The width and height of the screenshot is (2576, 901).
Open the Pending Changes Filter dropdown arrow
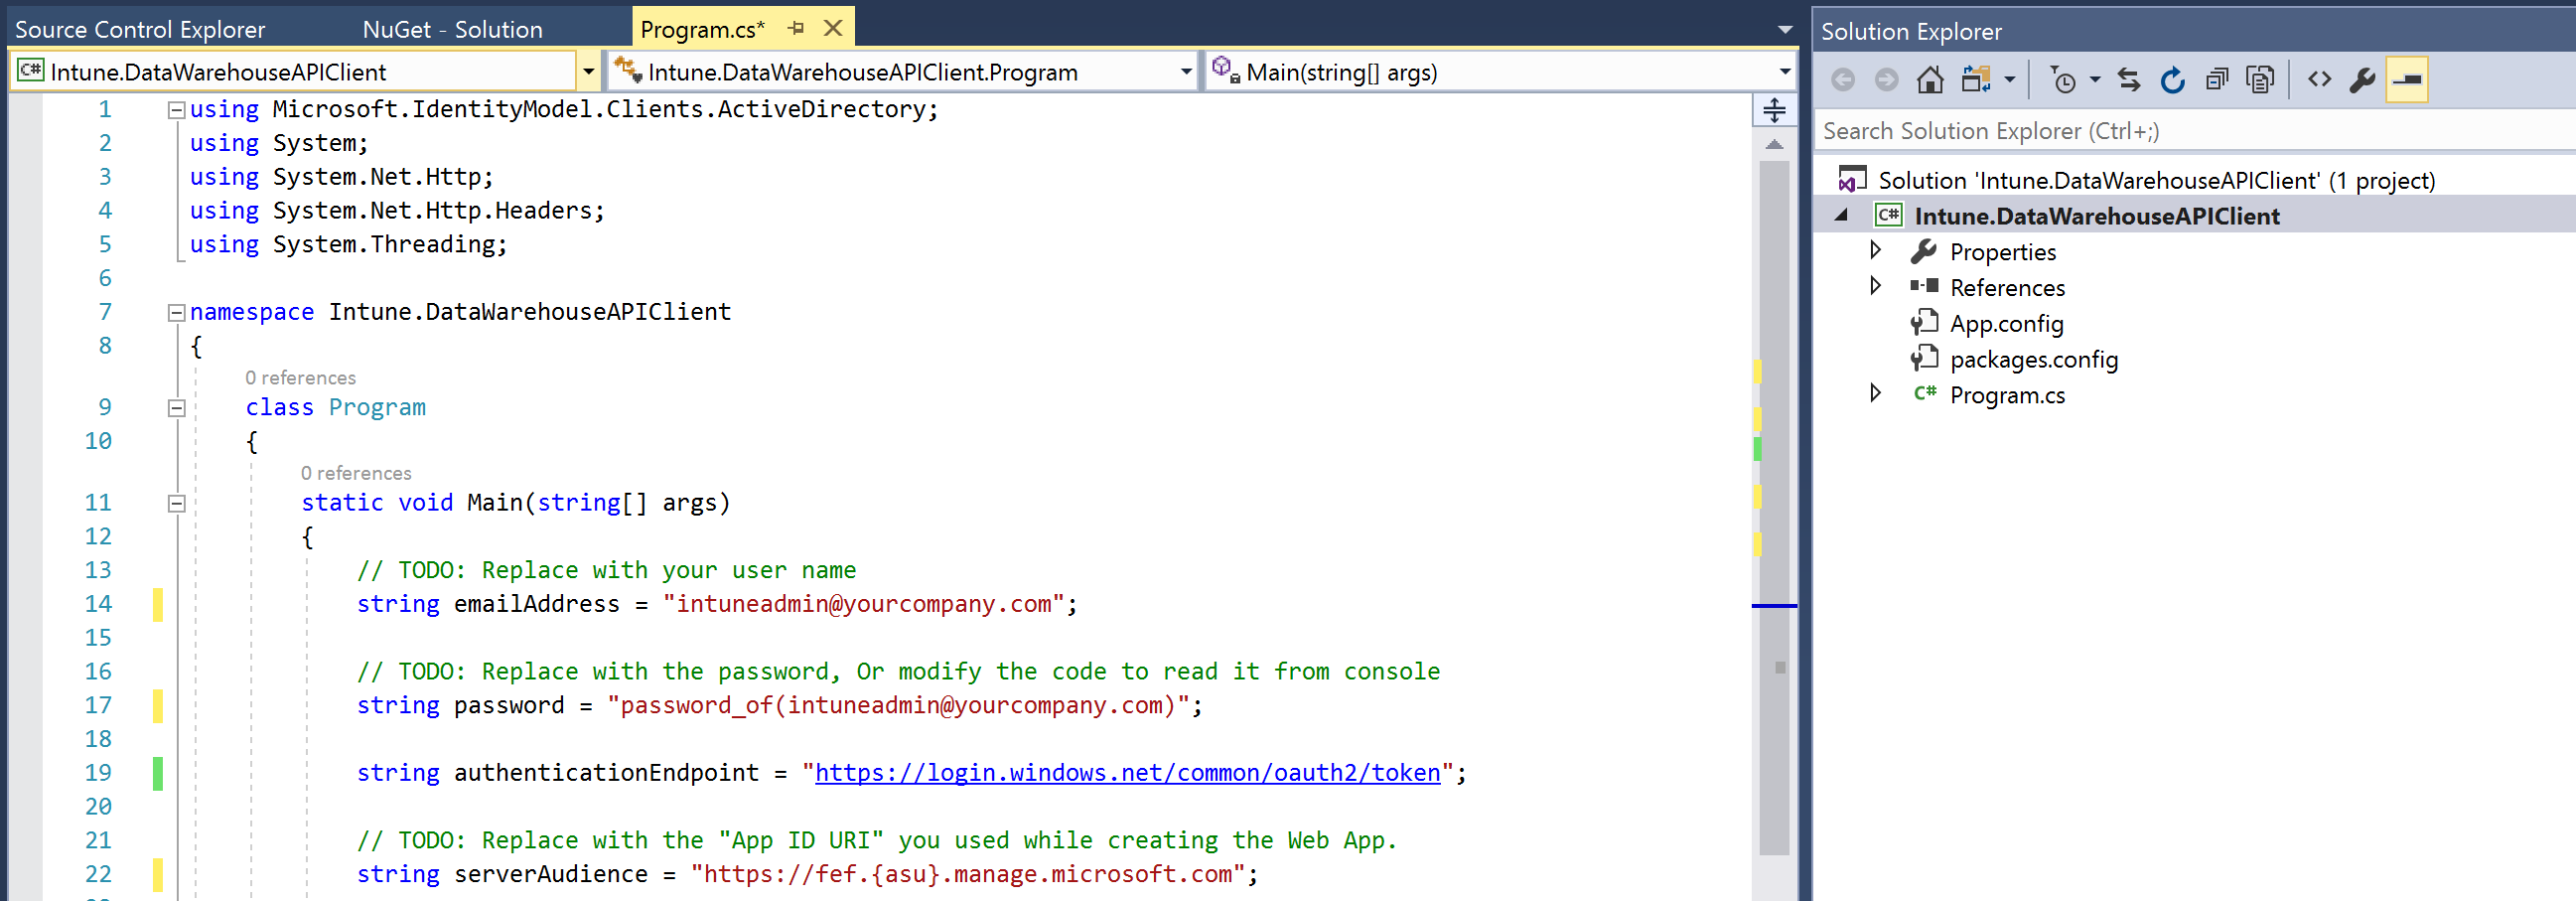pyautogui.click(x=2095, y=80)
